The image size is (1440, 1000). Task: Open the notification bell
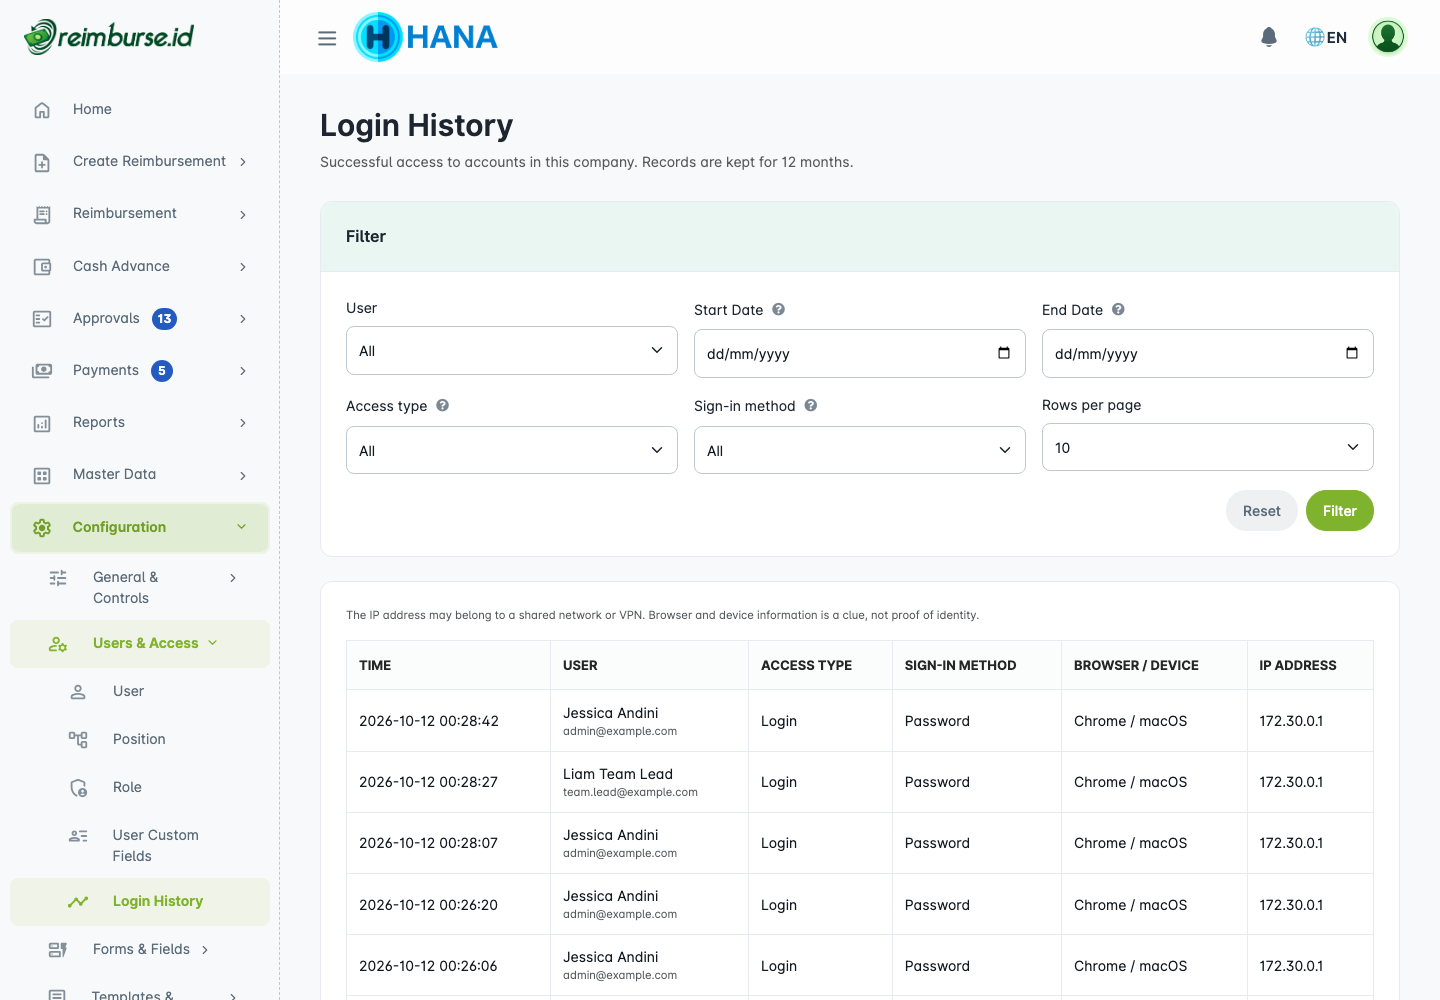[x=1269, y=37]
